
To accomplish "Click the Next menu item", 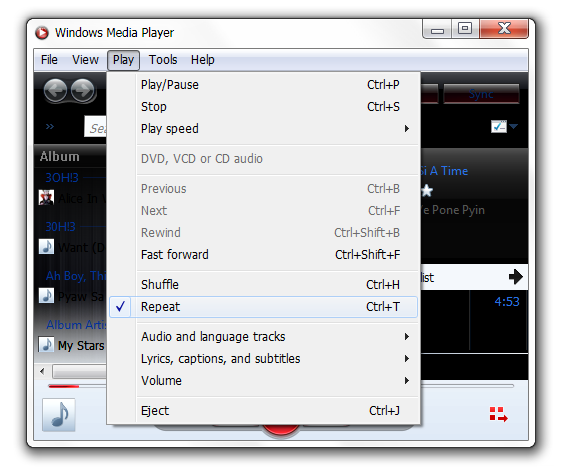I will click(264, 211).
